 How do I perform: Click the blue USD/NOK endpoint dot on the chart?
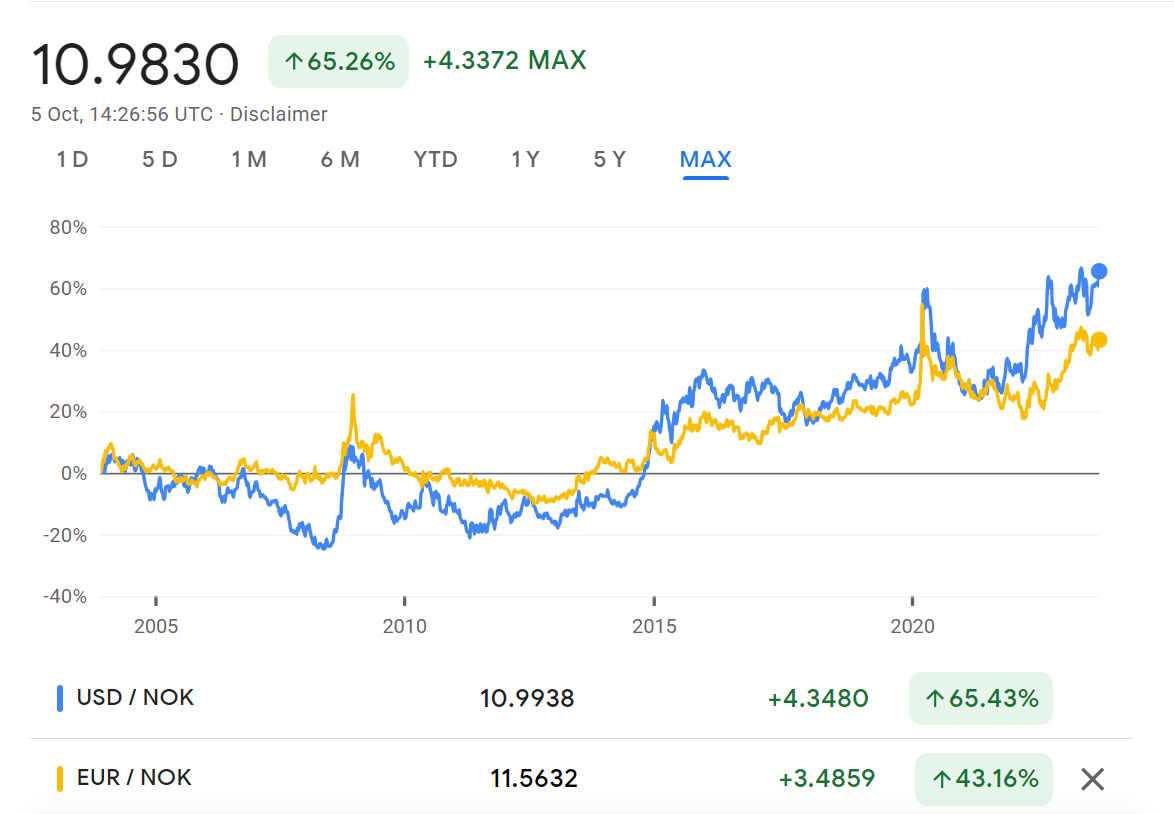click(x=1098, y=271)
